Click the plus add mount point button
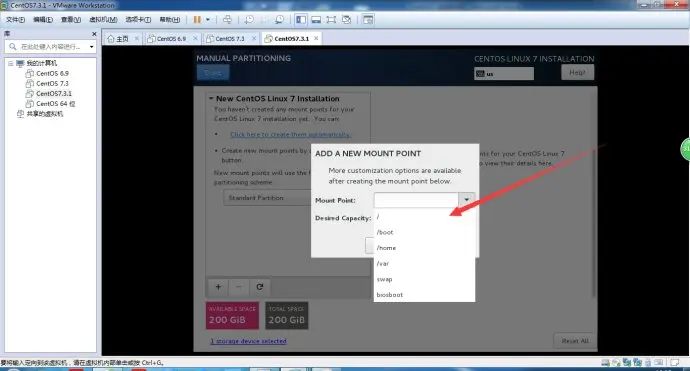 coord(218,287)
